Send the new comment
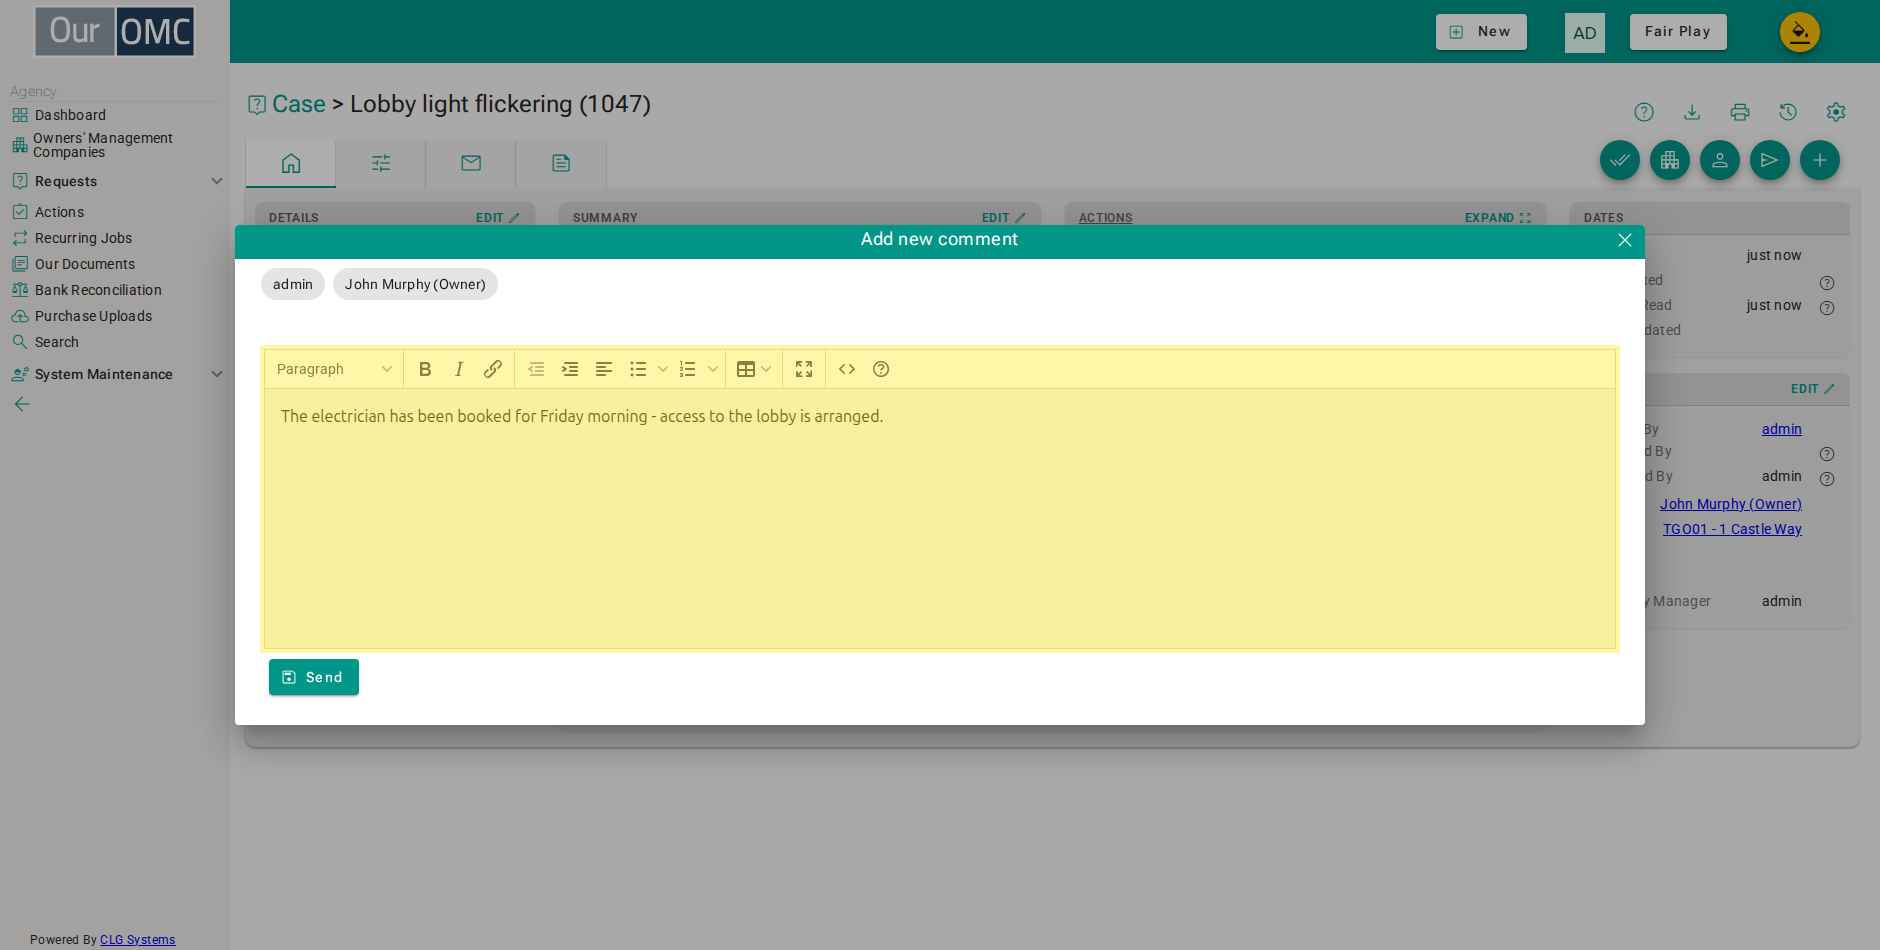 pyautogui.click(x=314, y=677)
